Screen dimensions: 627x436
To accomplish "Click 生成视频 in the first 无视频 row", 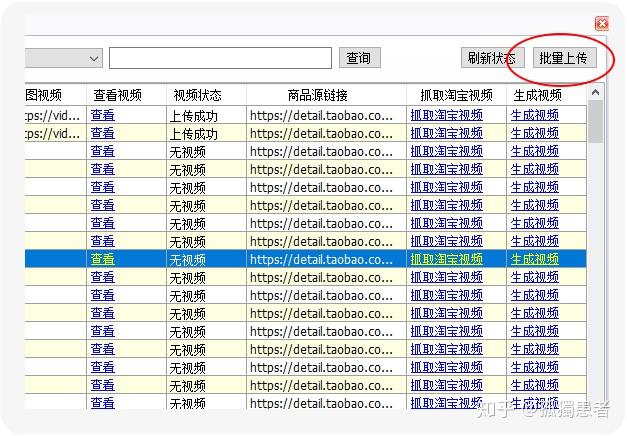I will pyautogui.click(x=534, y=151).
